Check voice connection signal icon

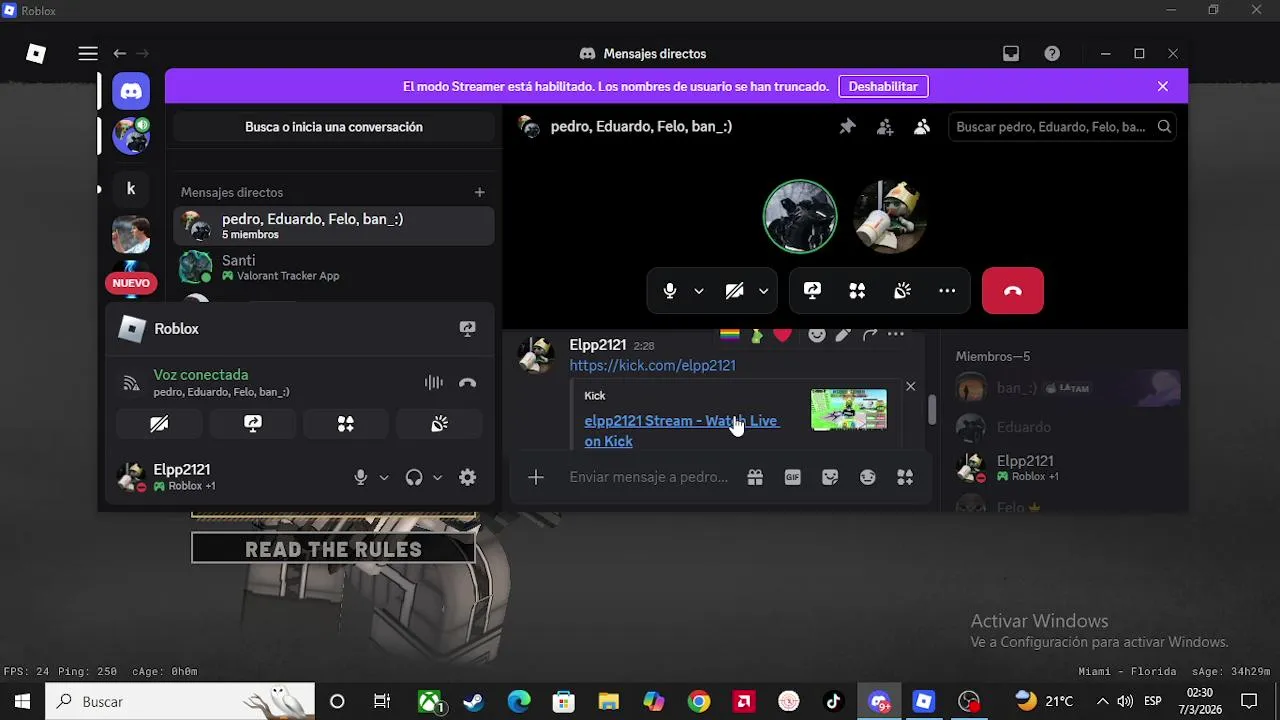130,383
